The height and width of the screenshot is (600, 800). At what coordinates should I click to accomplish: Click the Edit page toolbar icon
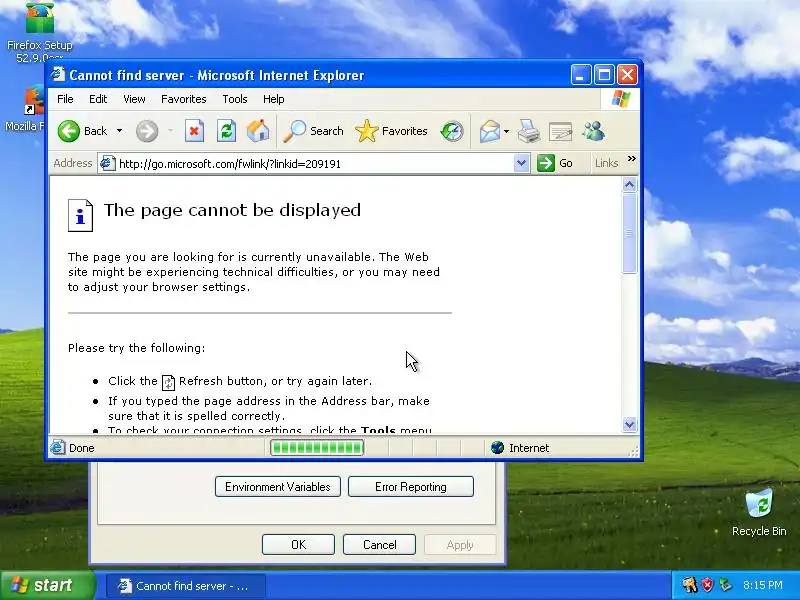tap(560, 132)
